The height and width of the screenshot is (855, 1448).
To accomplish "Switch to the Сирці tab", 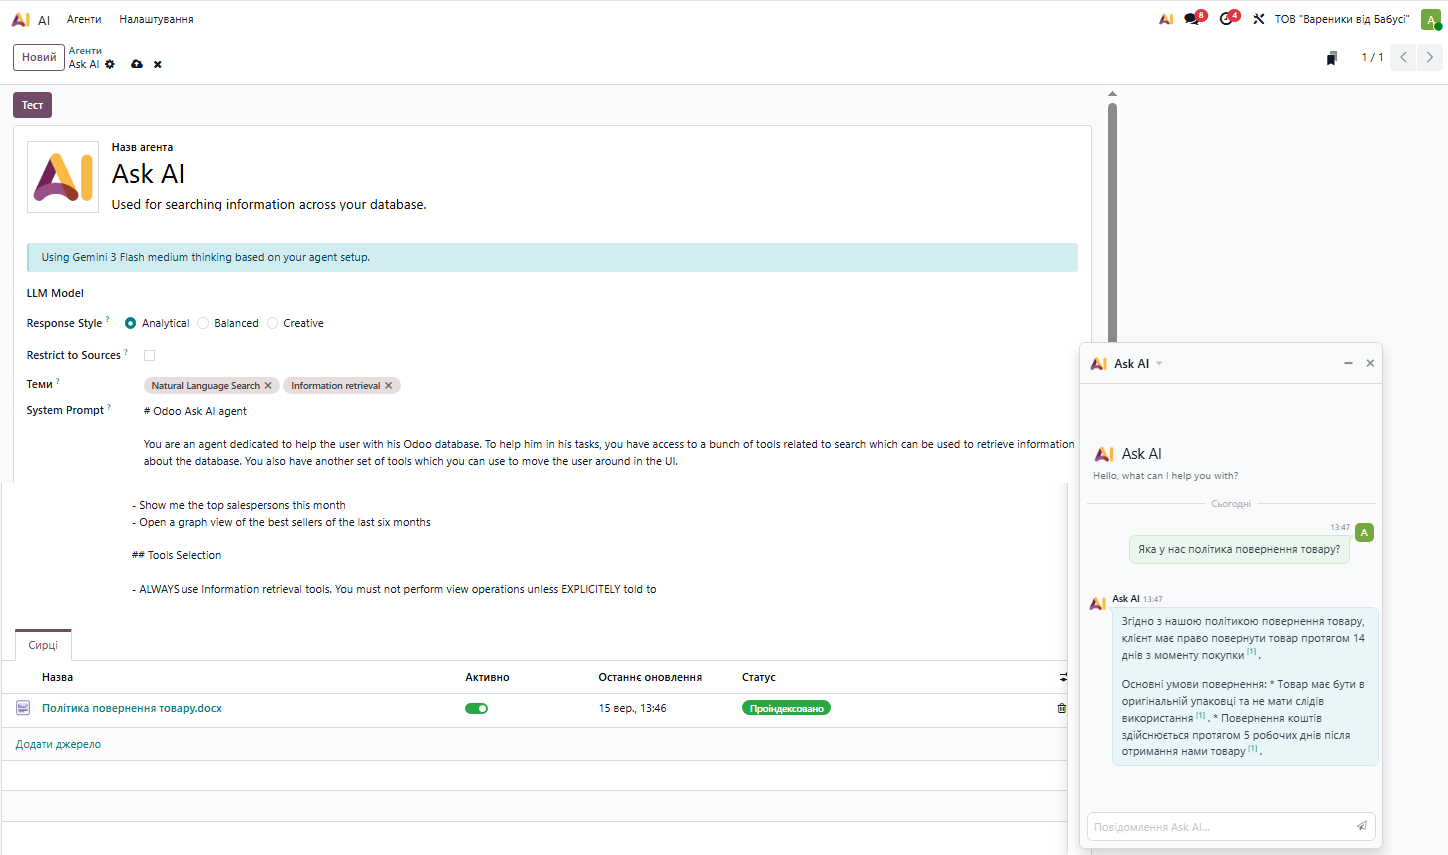I will [x=43, y=645].
